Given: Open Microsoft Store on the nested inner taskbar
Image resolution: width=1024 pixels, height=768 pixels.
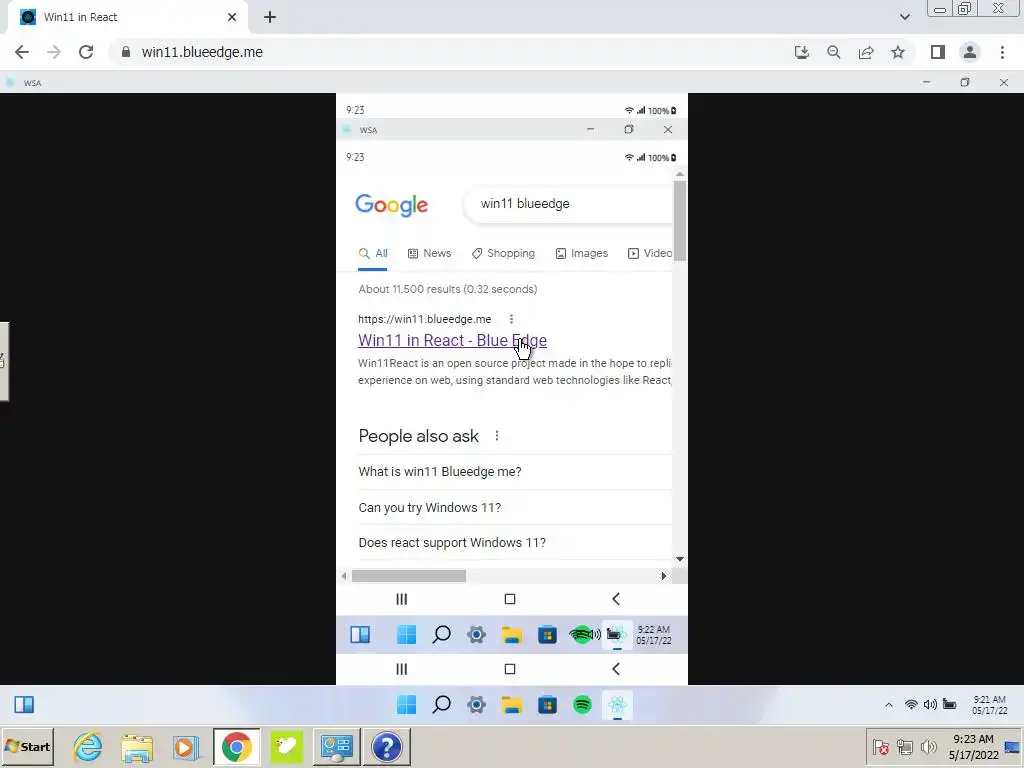Looking at the screenshot, I should coord(547,634).
